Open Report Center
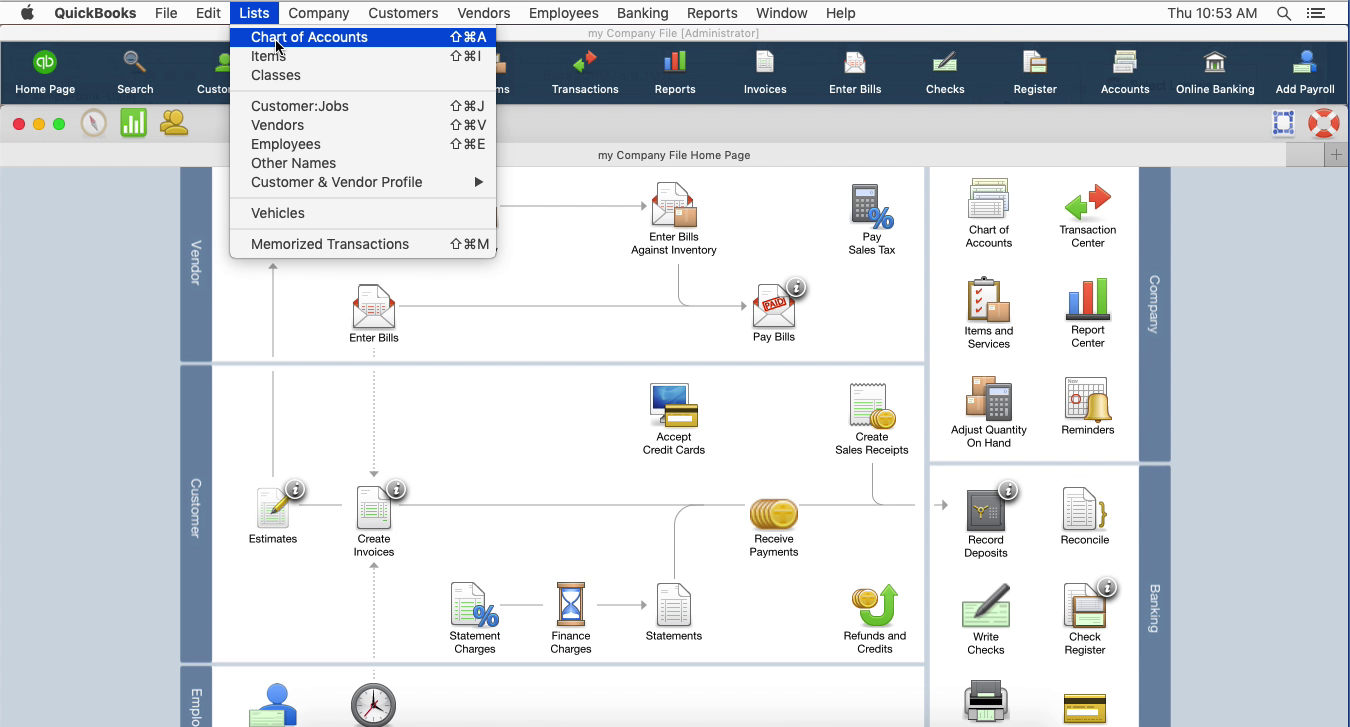The height and width of the screenshot is (727, 1350). 1088,313
